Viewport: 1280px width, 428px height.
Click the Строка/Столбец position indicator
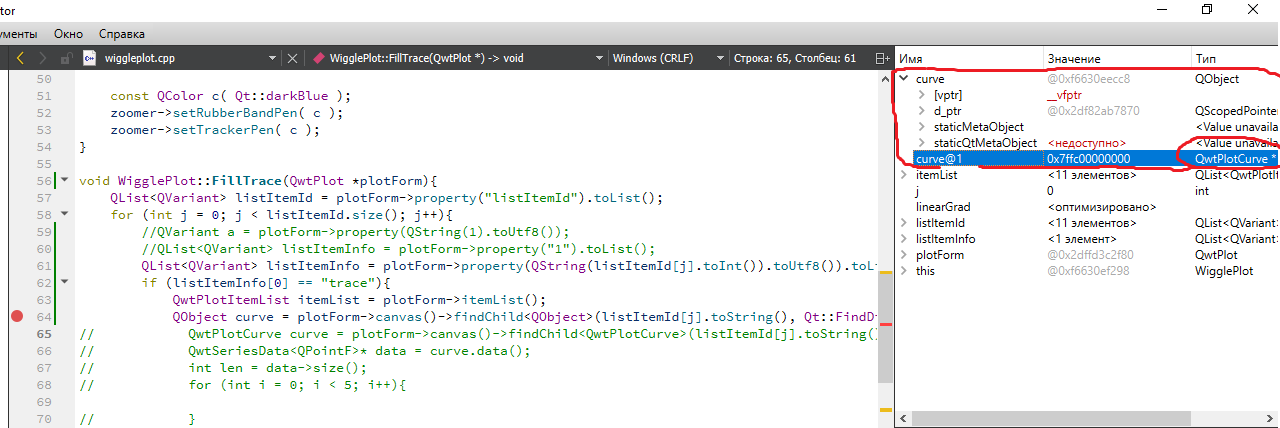tap(794, 59)
